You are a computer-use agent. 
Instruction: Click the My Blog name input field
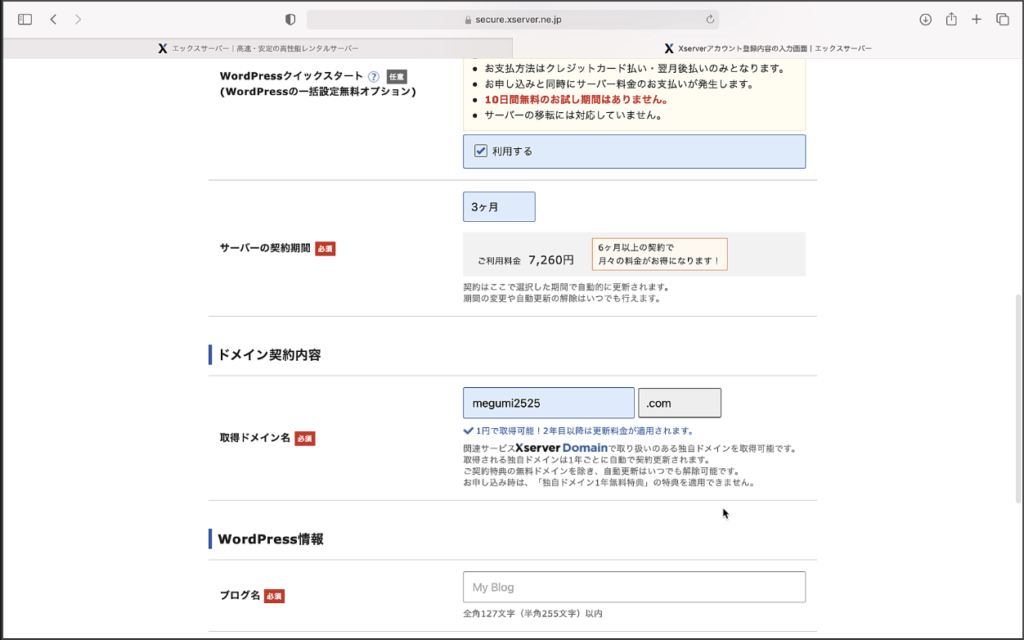point(634,587)
